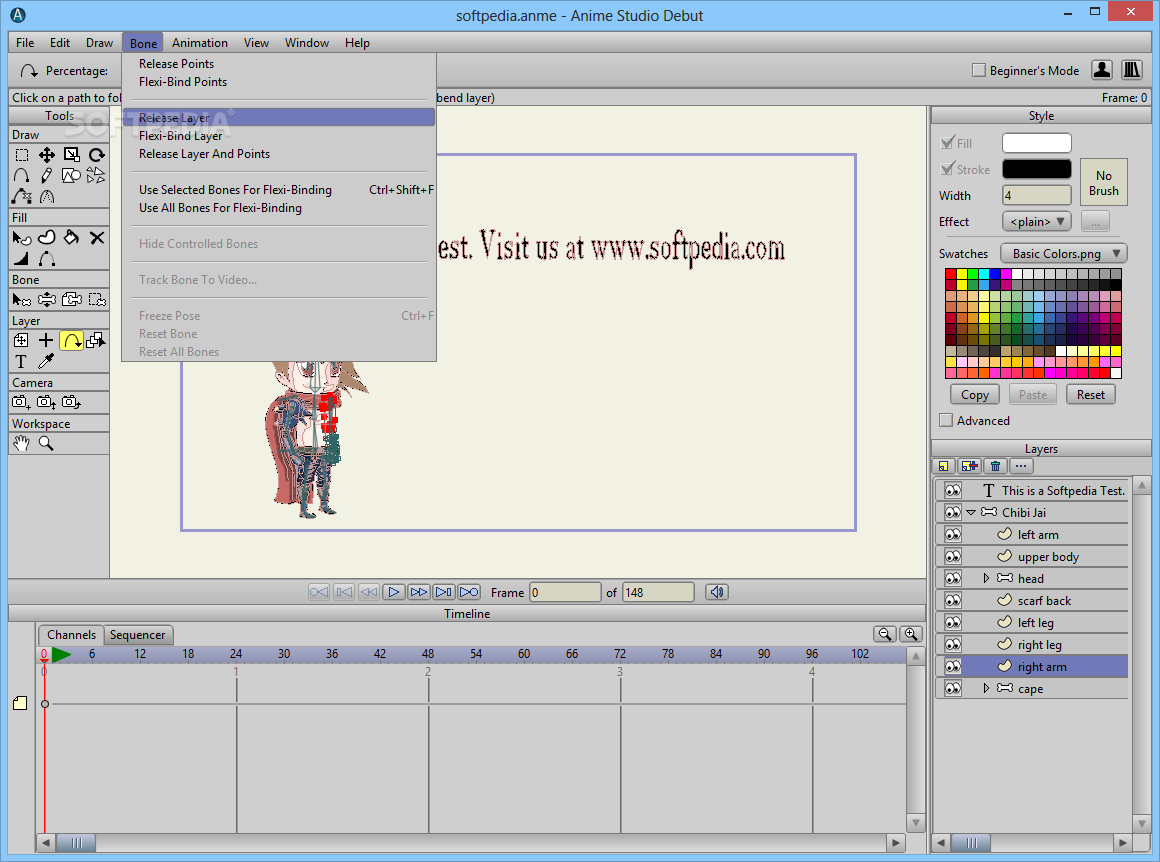Select the Zoom Workspace magnifier tool
This screenshot has height=862, width=1160.
(47, 443)
